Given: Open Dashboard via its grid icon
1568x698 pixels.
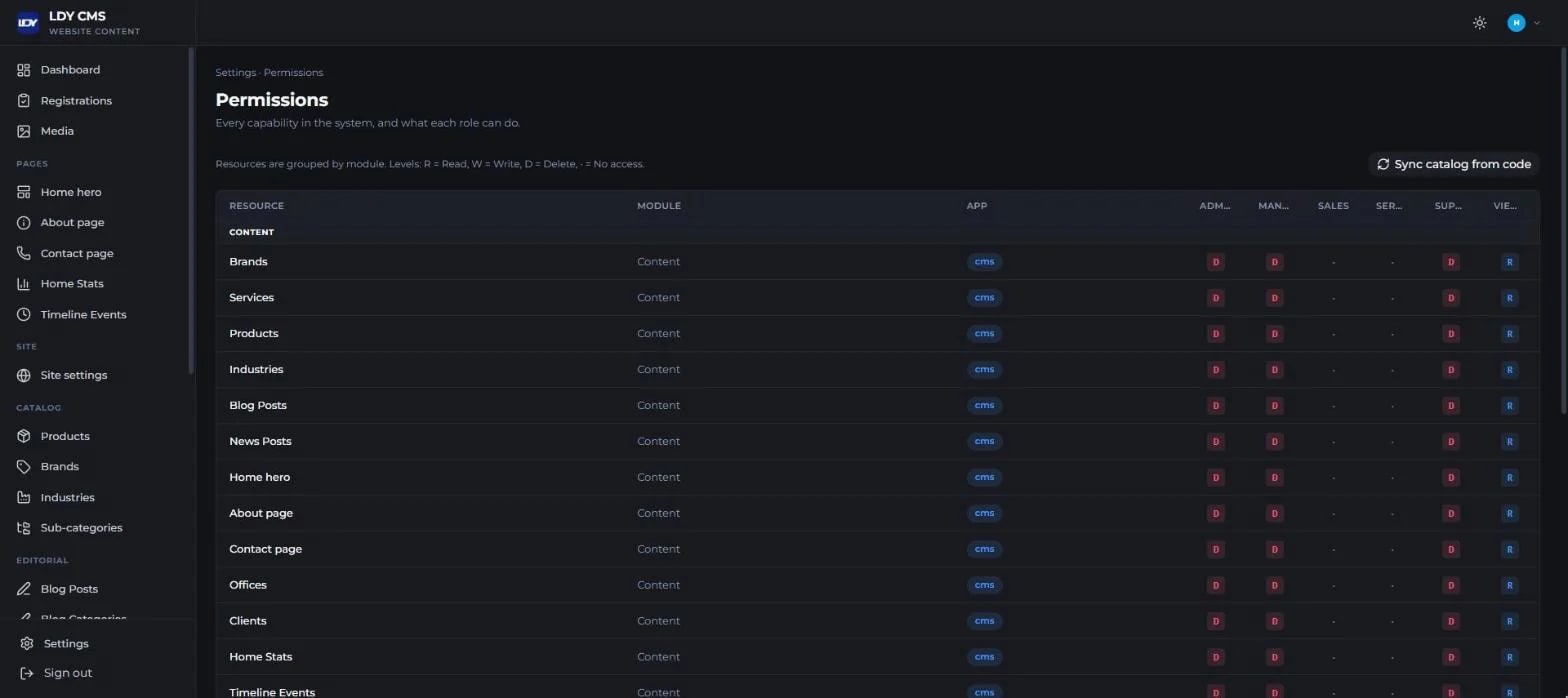Looking at the screenshot, I should pyautogui.click(x=24, y=70).
